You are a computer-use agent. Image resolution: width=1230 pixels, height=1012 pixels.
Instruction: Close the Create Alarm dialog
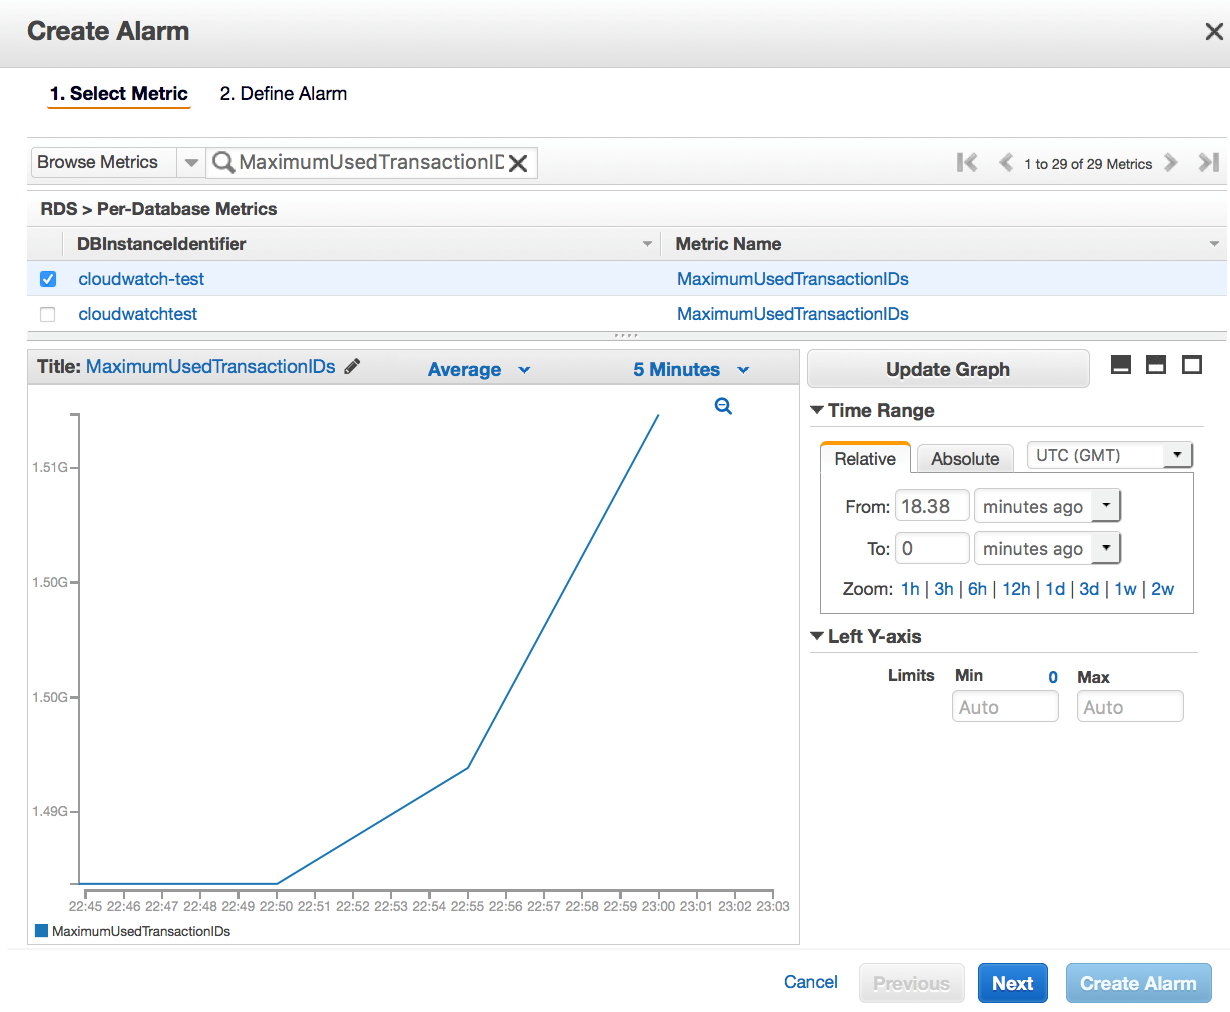[1213, 32]
